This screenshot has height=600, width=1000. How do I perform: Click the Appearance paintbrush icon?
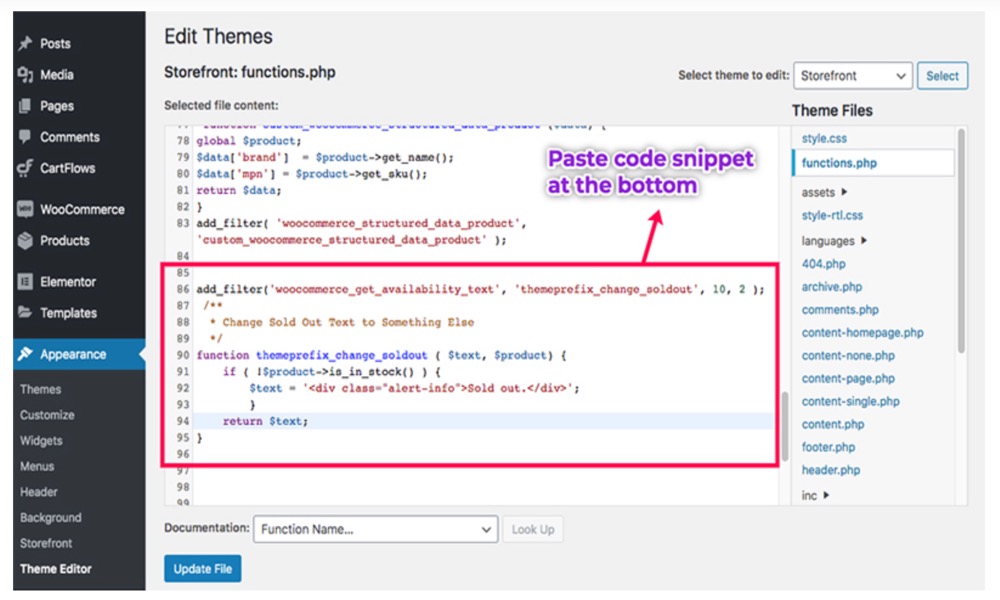tap(26, 354)
